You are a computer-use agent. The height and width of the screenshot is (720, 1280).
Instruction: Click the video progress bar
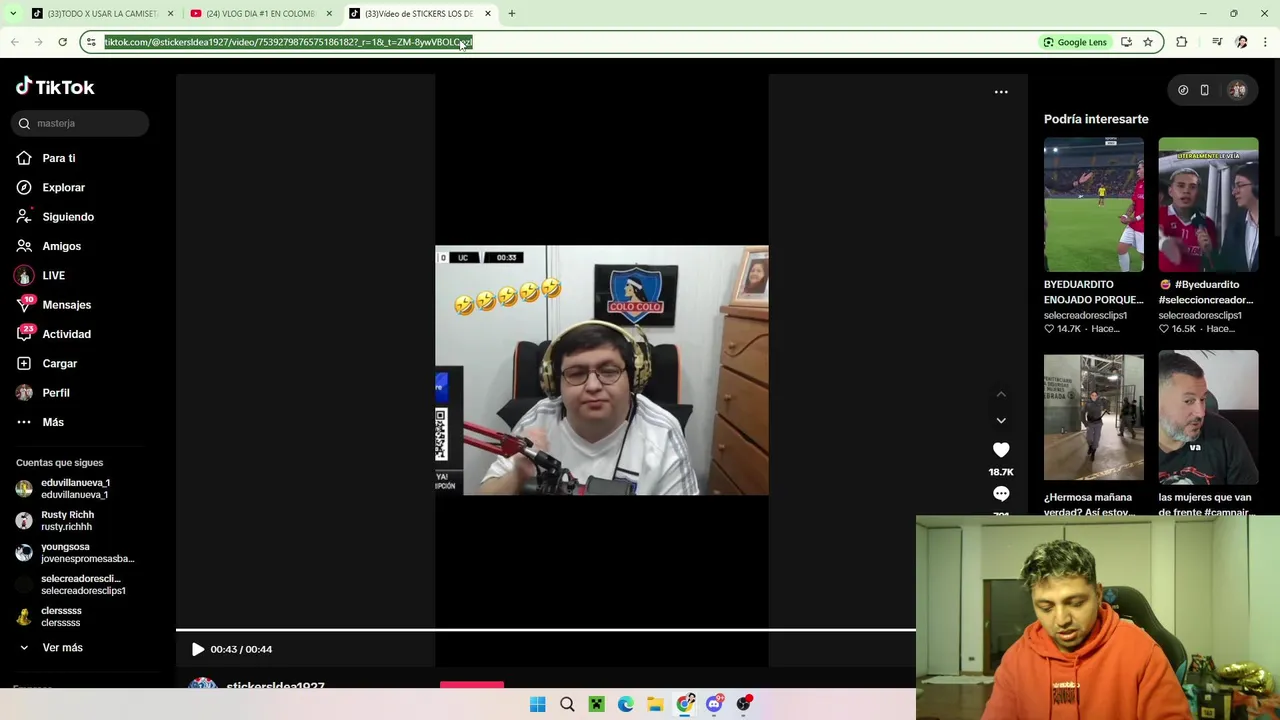(x=546, y=630)
